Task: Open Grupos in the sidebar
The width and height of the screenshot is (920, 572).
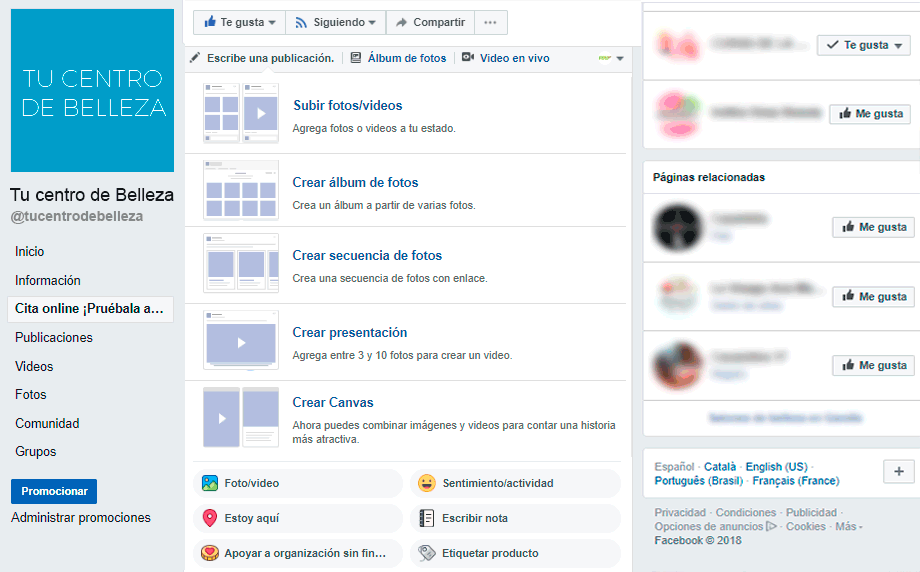Action: click(x=36, y=451)
